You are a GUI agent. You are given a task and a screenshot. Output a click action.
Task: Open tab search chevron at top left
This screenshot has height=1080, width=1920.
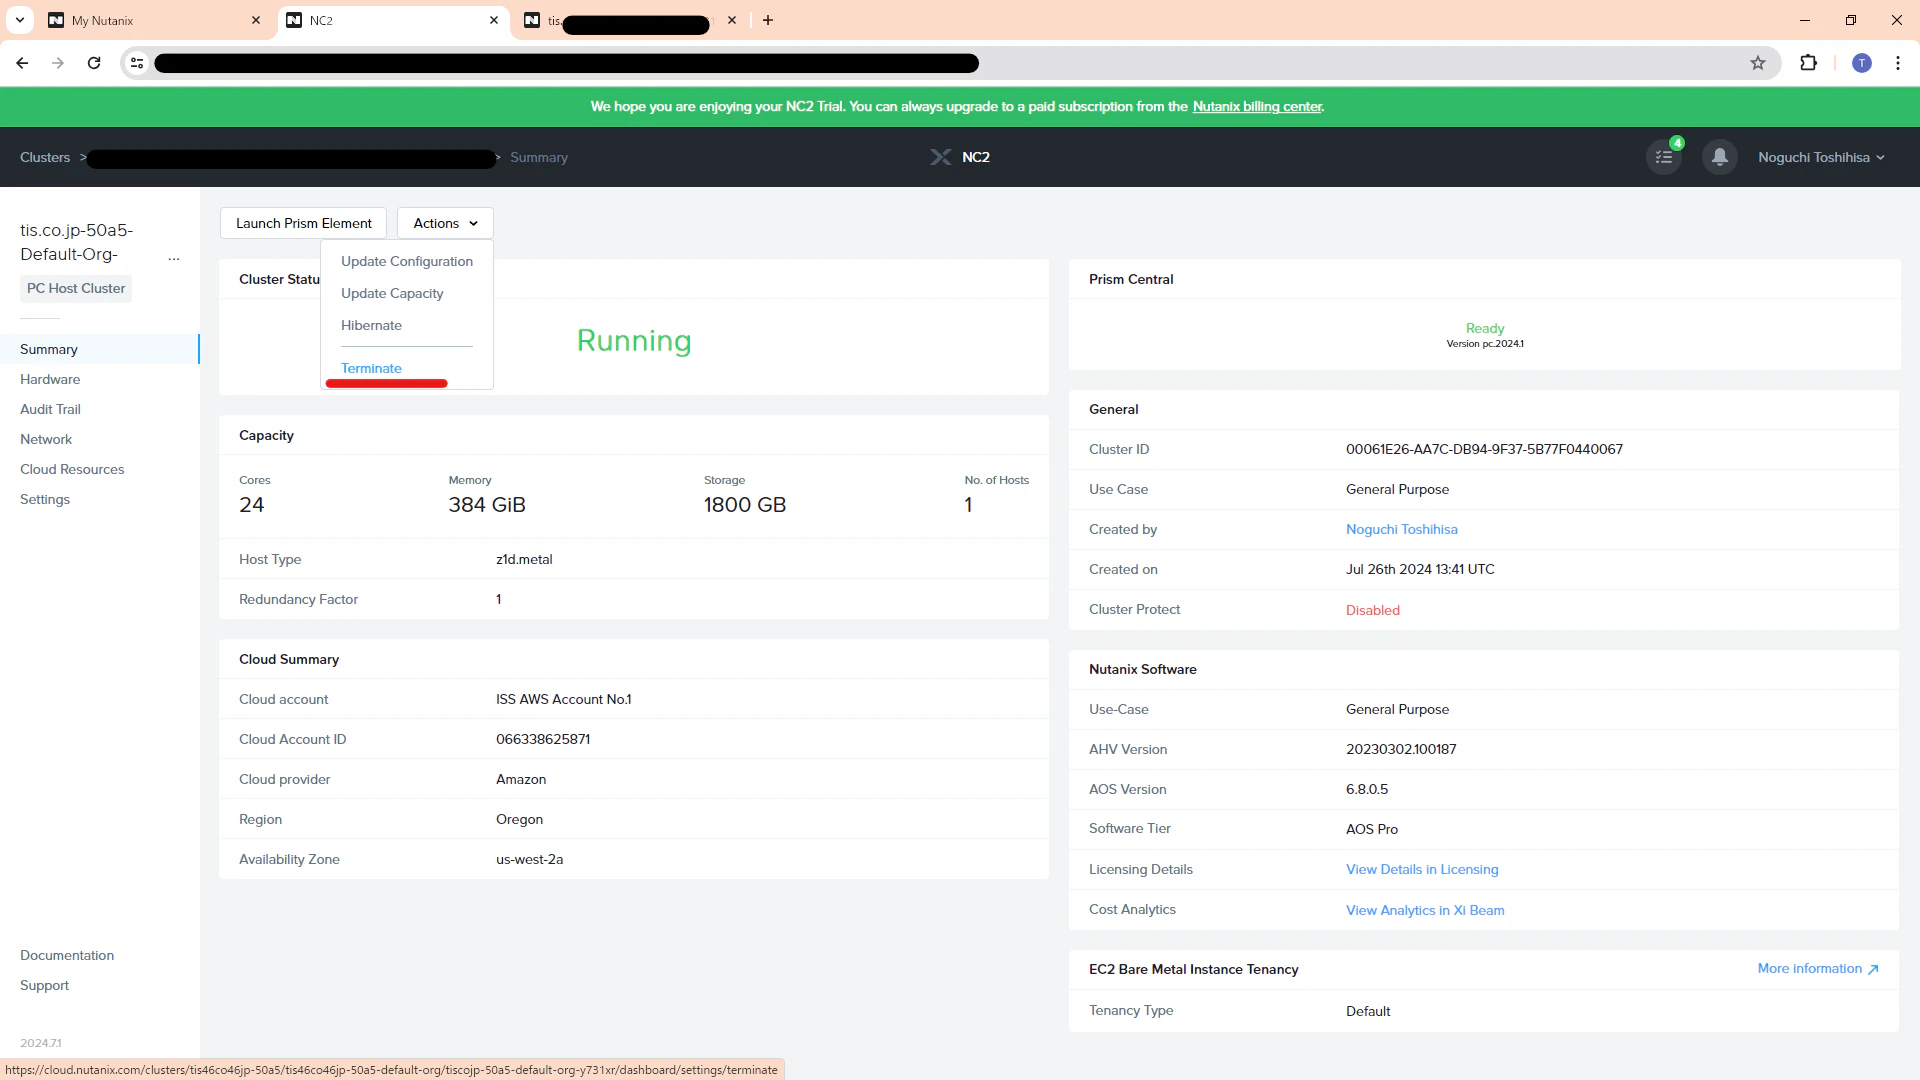19,20
